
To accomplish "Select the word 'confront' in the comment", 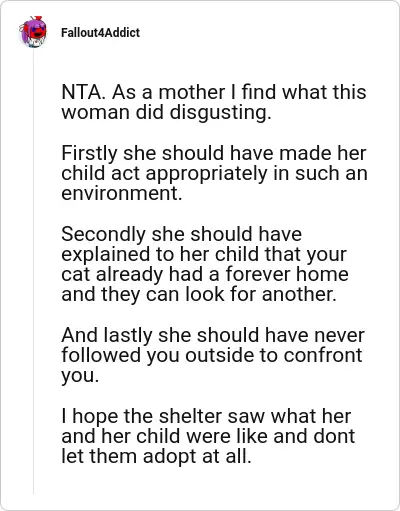I will click(x=323, y=355).
